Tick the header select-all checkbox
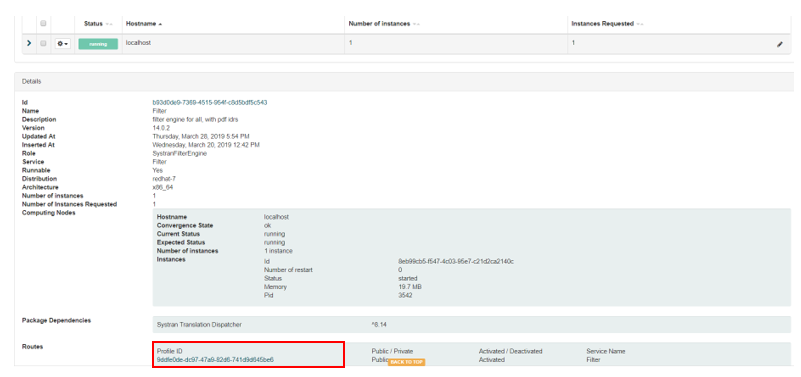801x377 pixels. coord(43,23)
